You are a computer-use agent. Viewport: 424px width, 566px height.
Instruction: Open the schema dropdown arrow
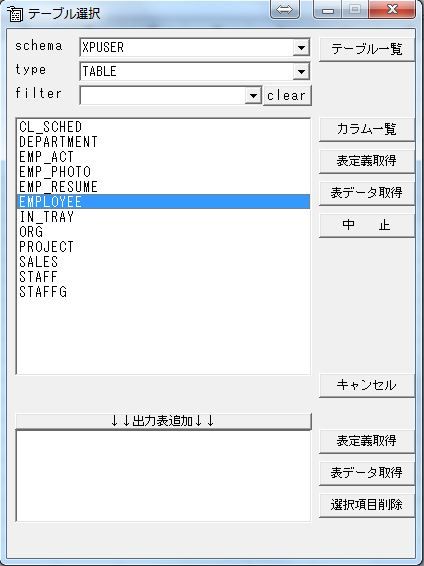(x=301, y=47)
